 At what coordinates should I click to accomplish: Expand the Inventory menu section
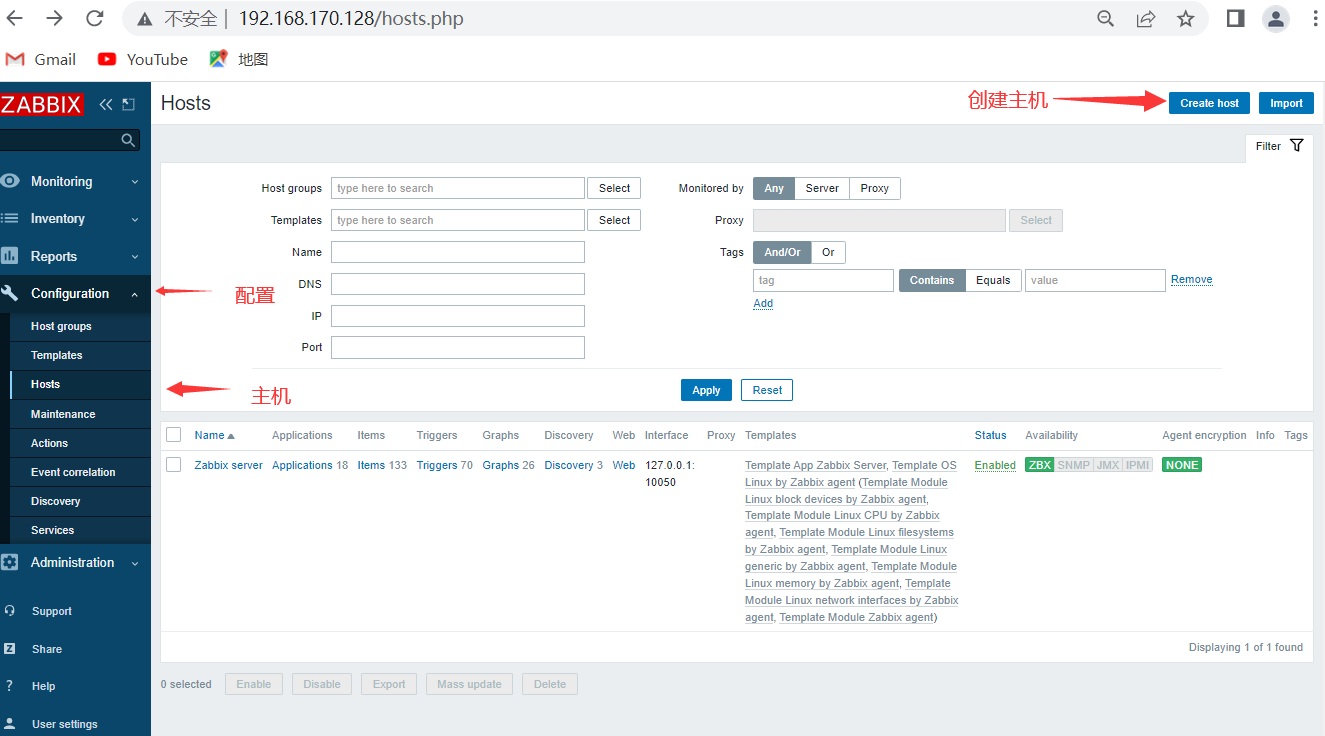(x=75, y=219)
